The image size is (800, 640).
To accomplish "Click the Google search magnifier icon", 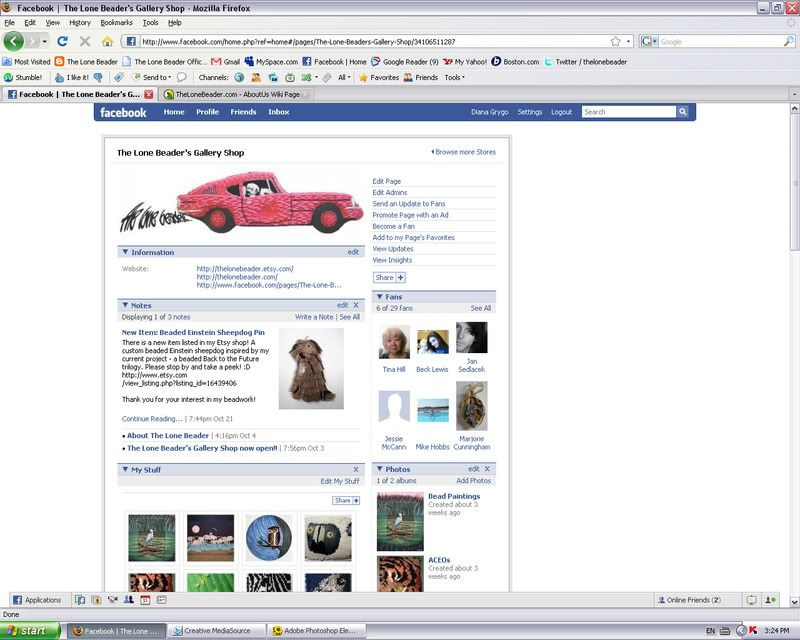I will [789, 41].
